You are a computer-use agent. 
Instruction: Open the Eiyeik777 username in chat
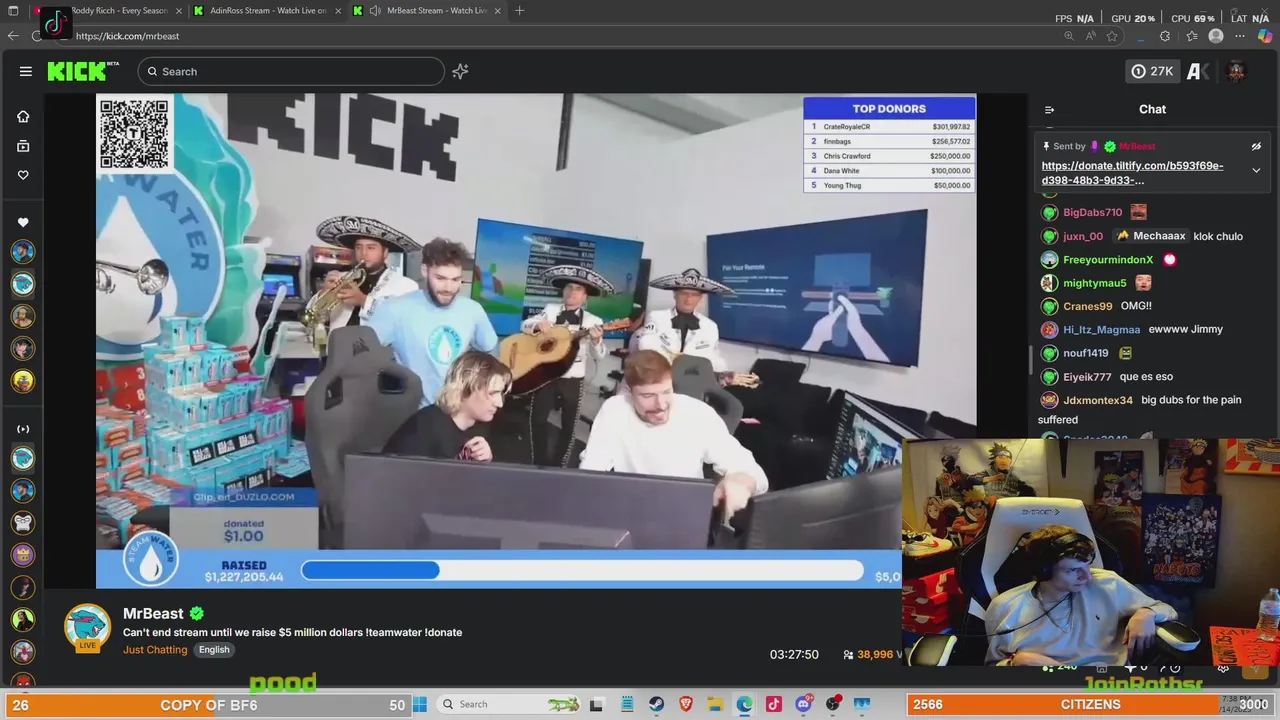tap(1087, 377)
